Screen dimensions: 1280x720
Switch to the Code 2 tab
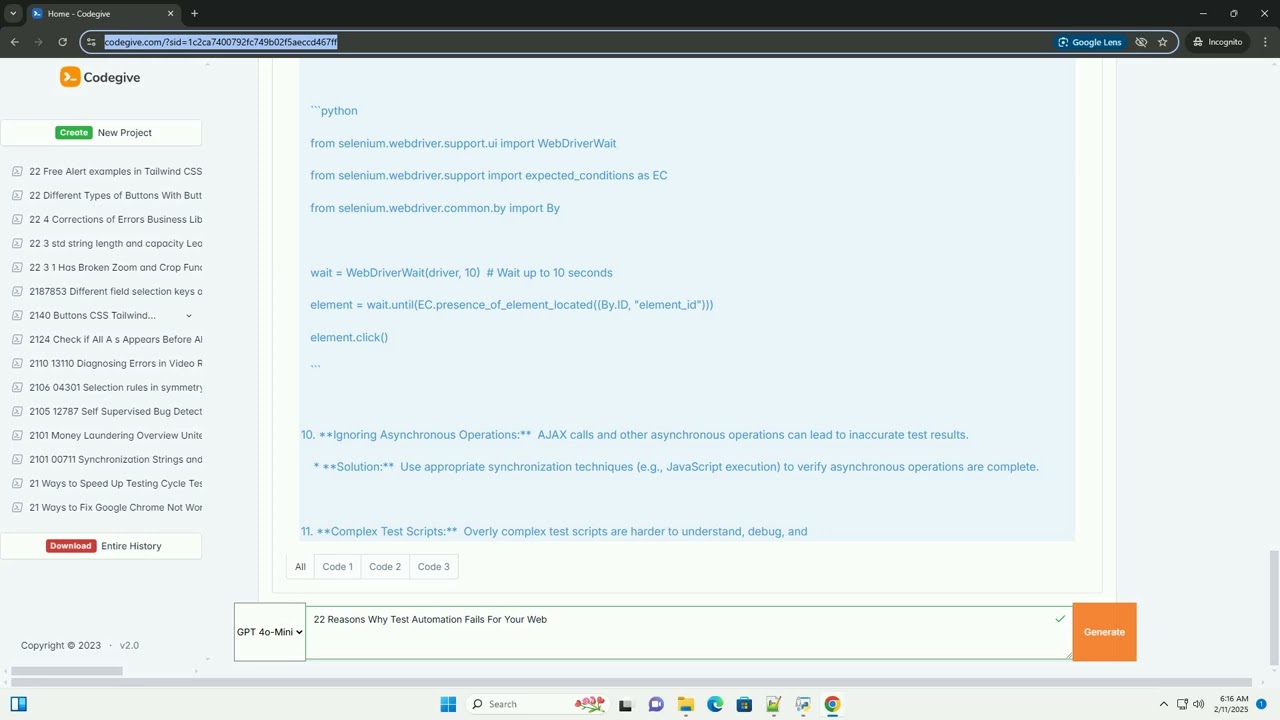click(x=385, y=566)
